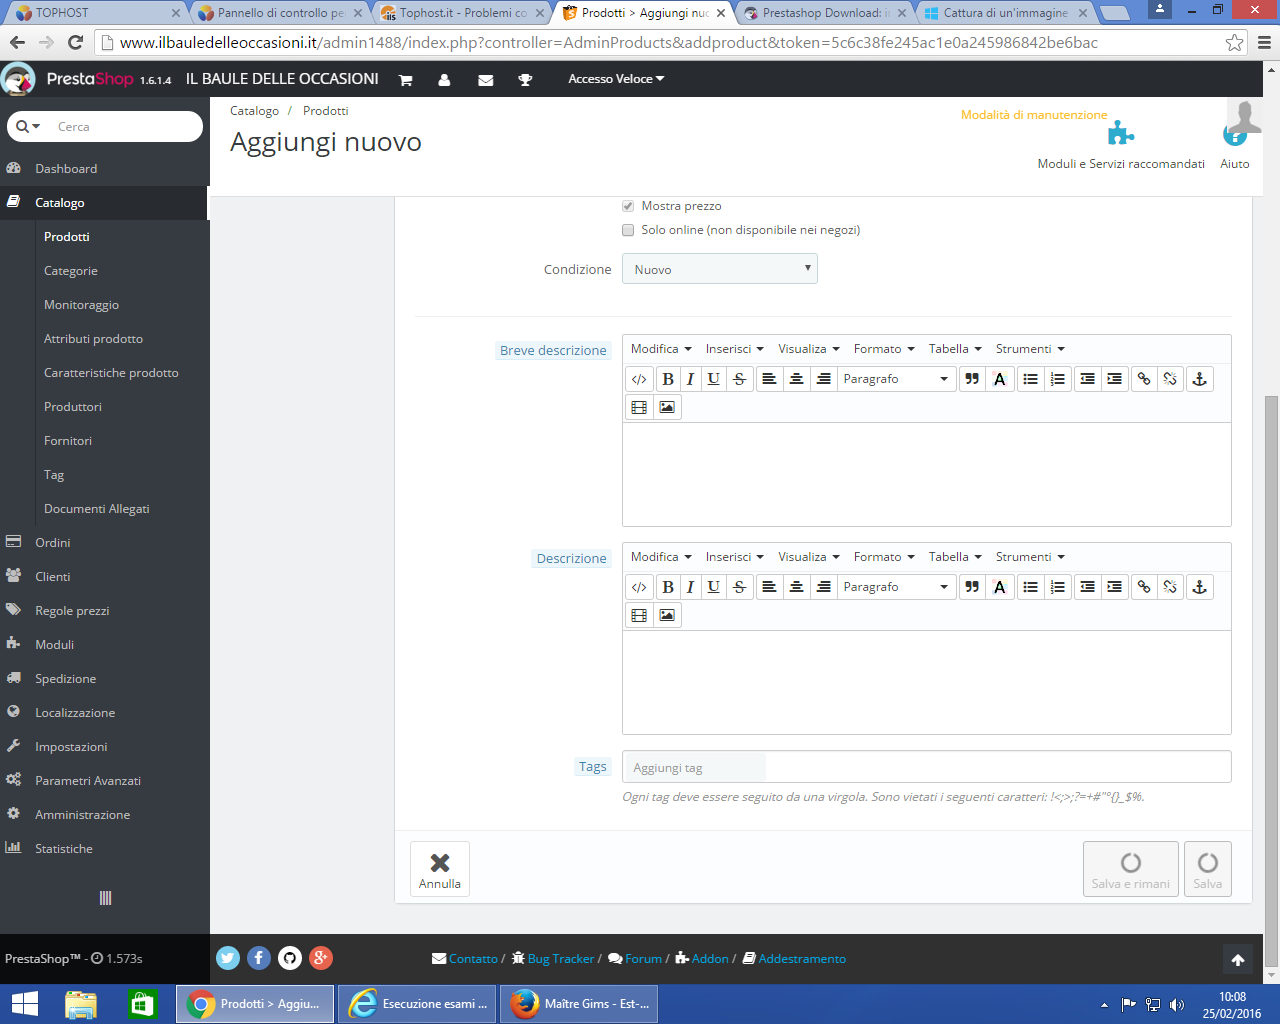Open Moduli in sidebar
Viewport: 1280px width, 1024px height.
click(x=55, y=645)
